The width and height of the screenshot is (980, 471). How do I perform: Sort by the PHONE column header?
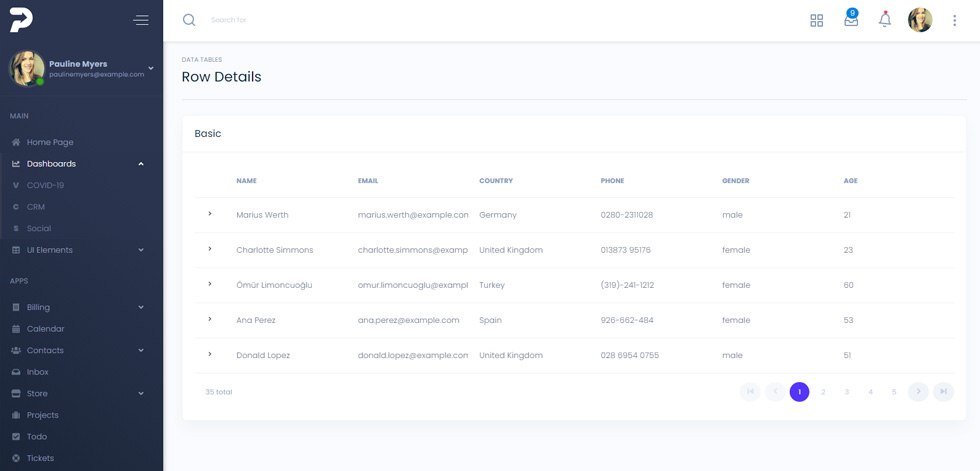[612, 181]
